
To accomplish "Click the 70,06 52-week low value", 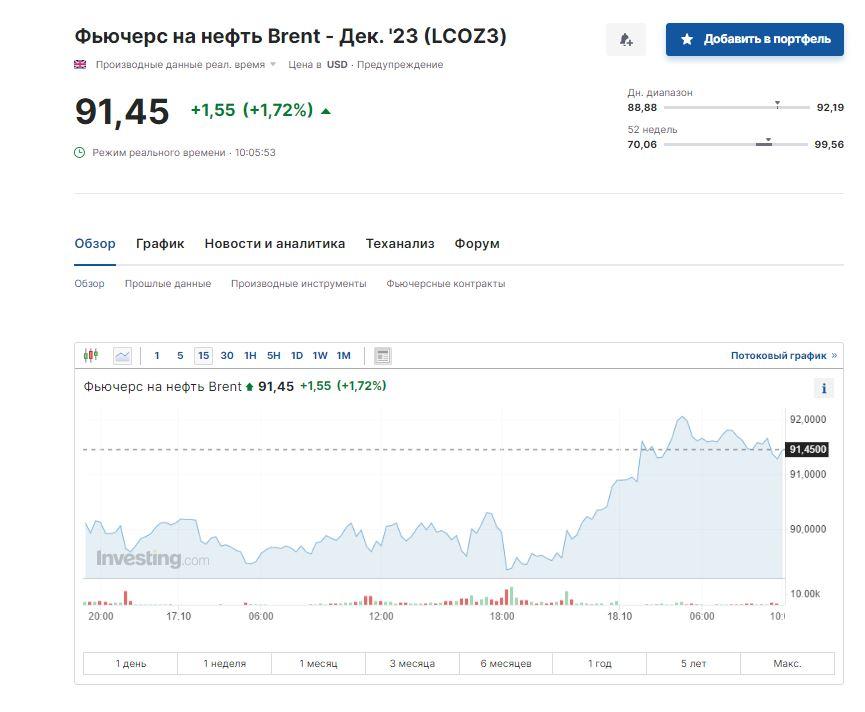I will (642, 144).
